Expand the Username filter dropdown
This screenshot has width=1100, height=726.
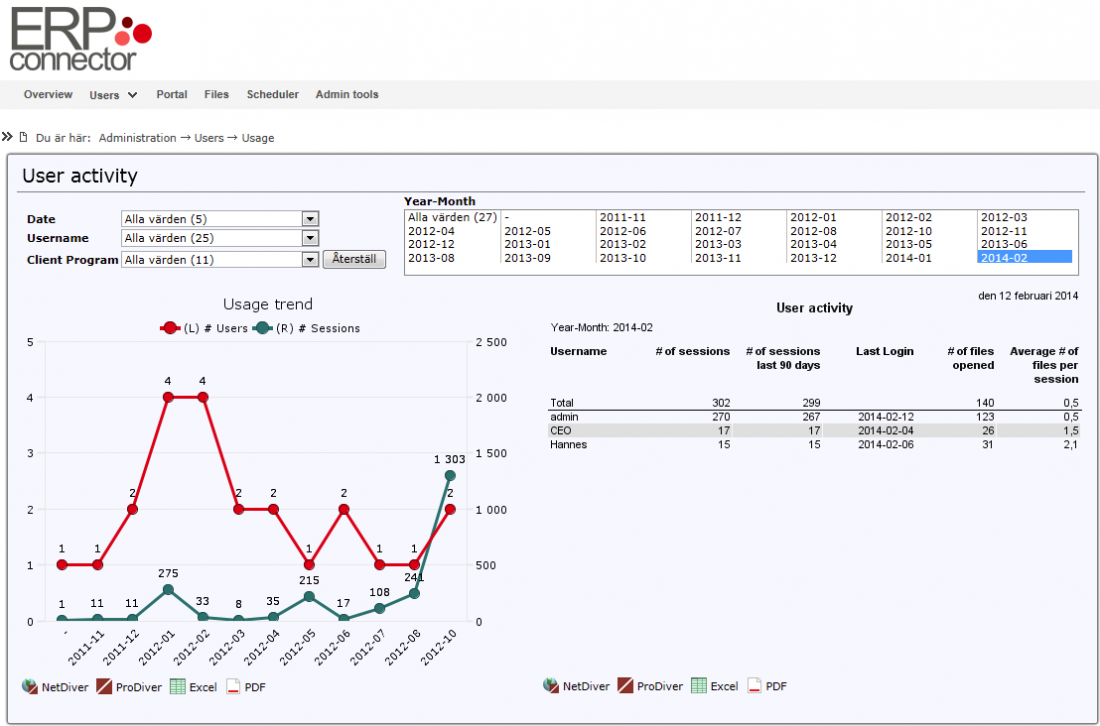[310, 239]
